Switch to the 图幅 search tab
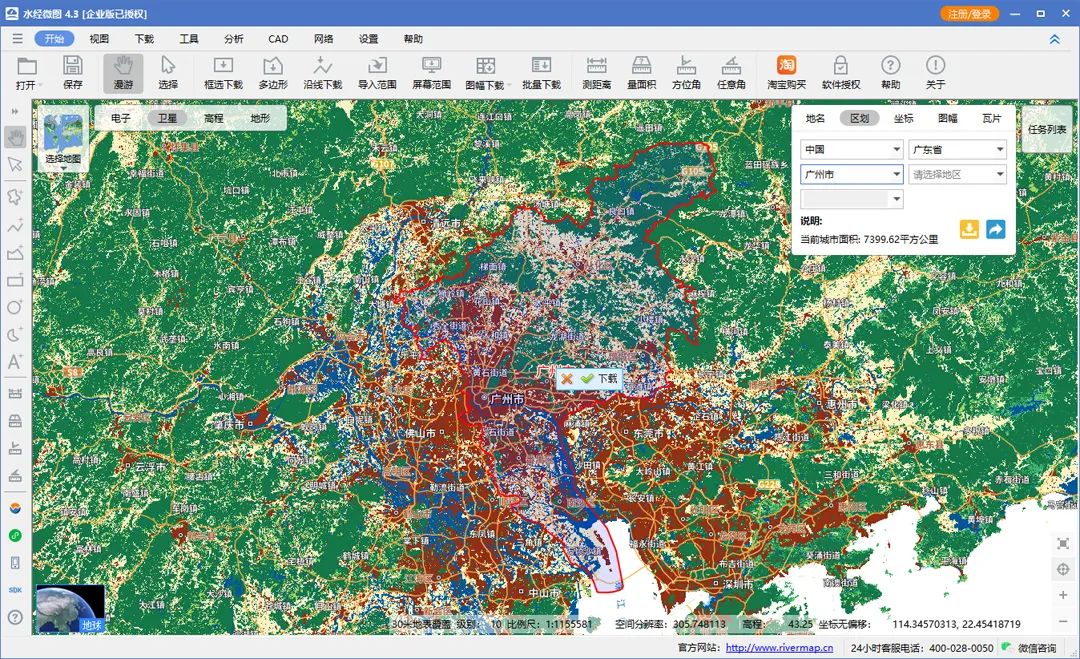The height and width of the screenshot is (659, 1080). pos(948,118)
